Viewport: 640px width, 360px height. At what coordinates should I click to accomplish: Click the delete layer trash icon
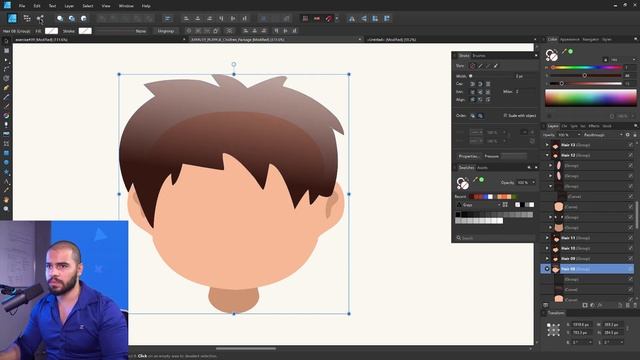click(x=635, y=305)
